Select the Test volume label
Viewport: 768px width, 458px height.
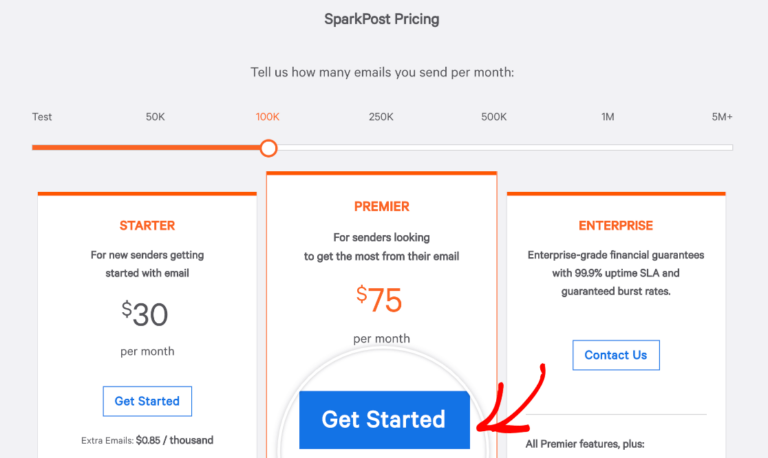click(42, 117)
